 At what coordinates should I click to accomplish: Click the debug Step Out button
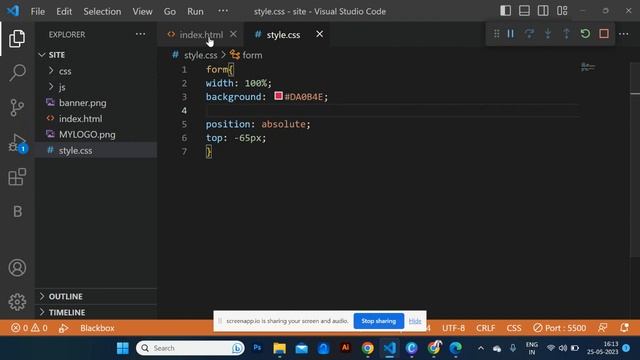[x=567, y=34]
